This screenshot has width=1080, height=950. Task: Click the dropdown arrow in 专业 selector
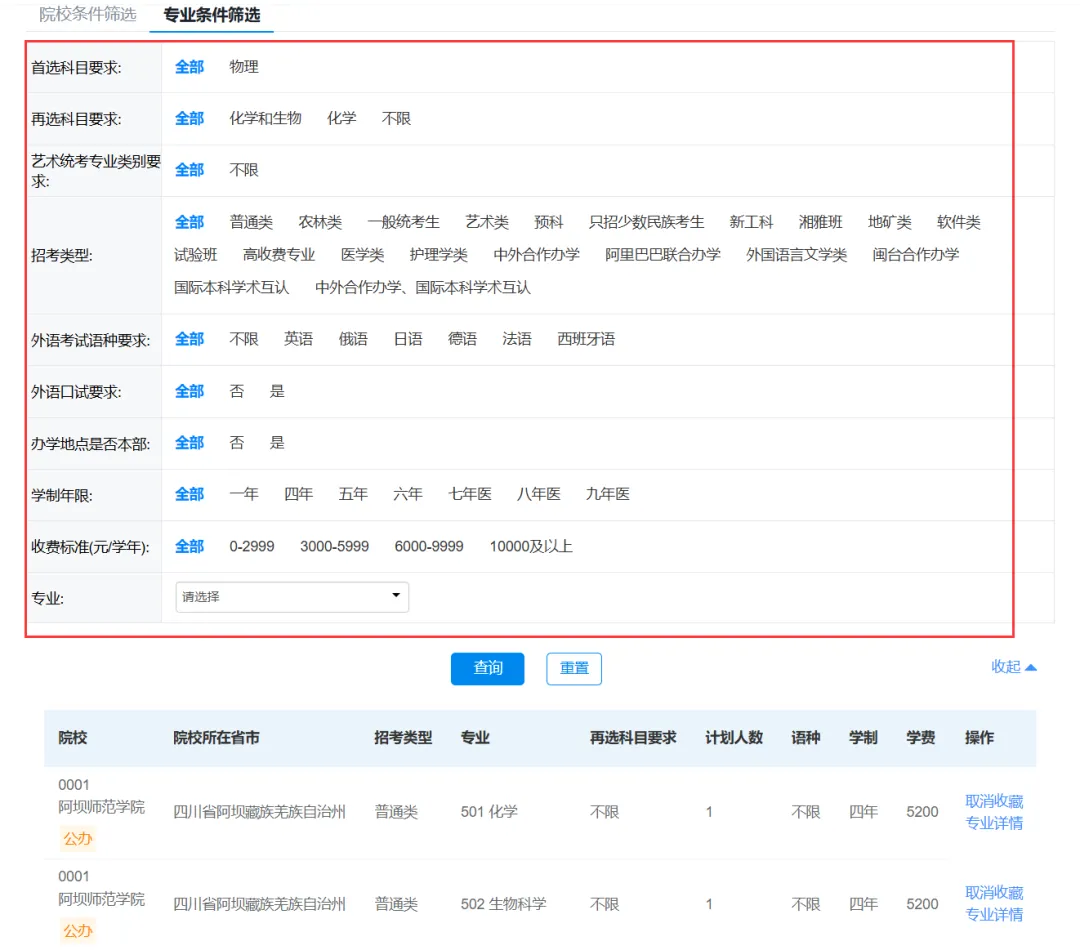click(396, 595)
